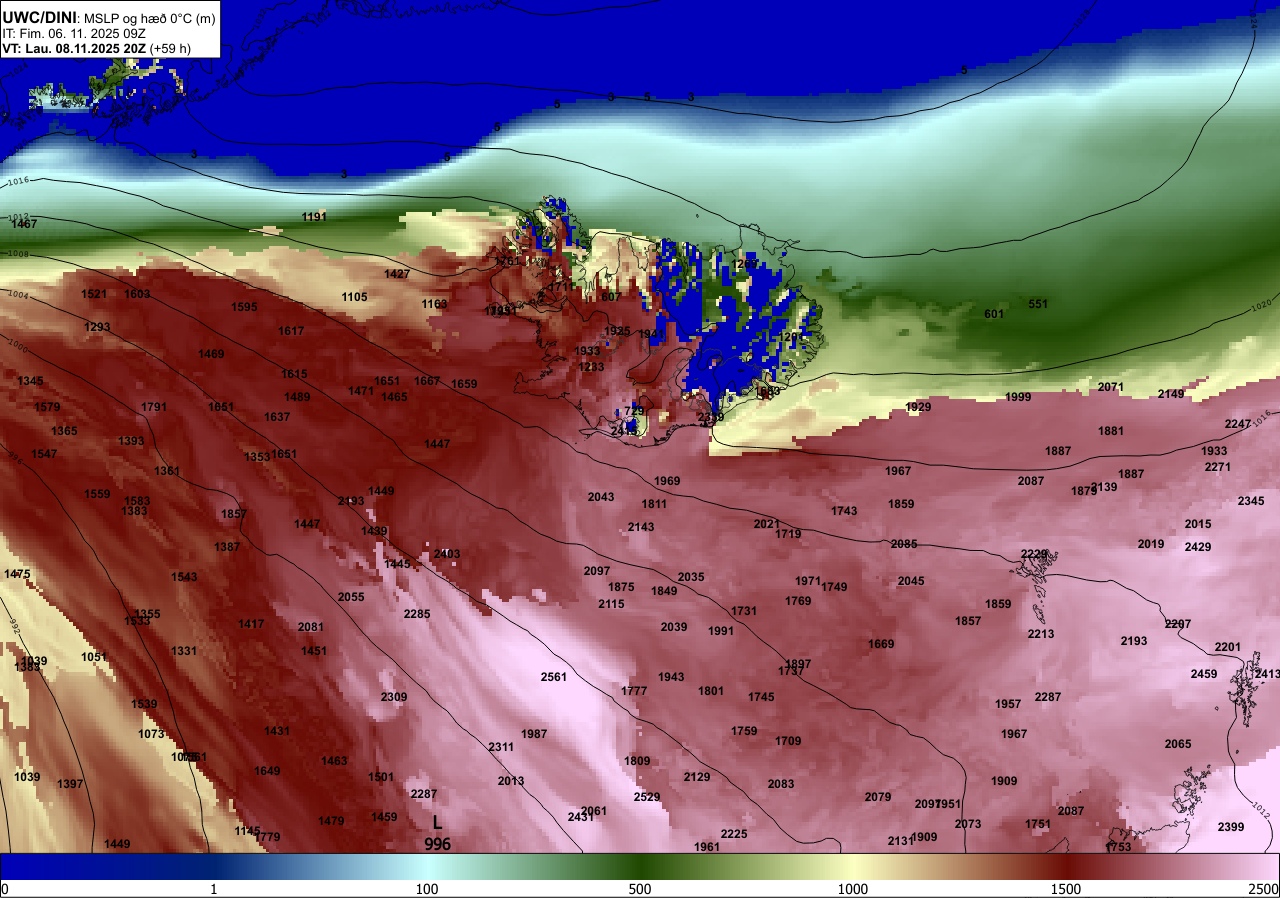This screenshot has height=898, width=1280.
Task: Click the 2431 height value
Action: click(x=581, y=817)
